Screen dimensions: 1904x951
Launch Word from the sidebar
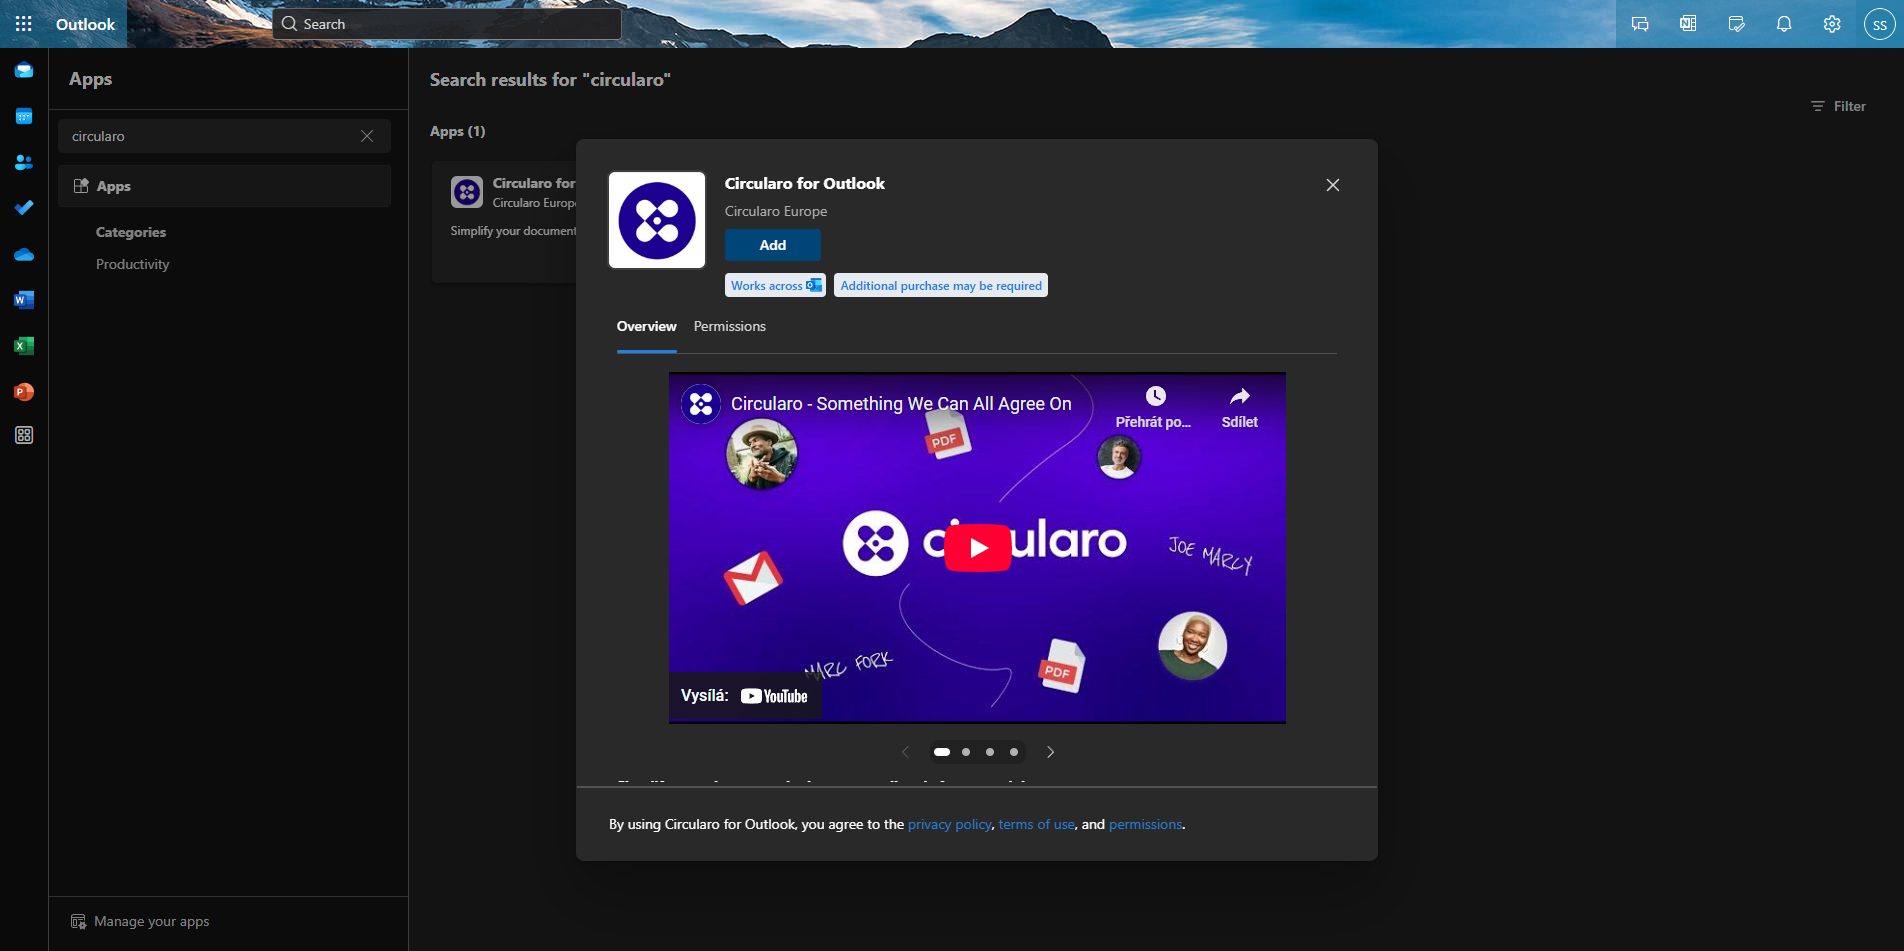point(23,300)
